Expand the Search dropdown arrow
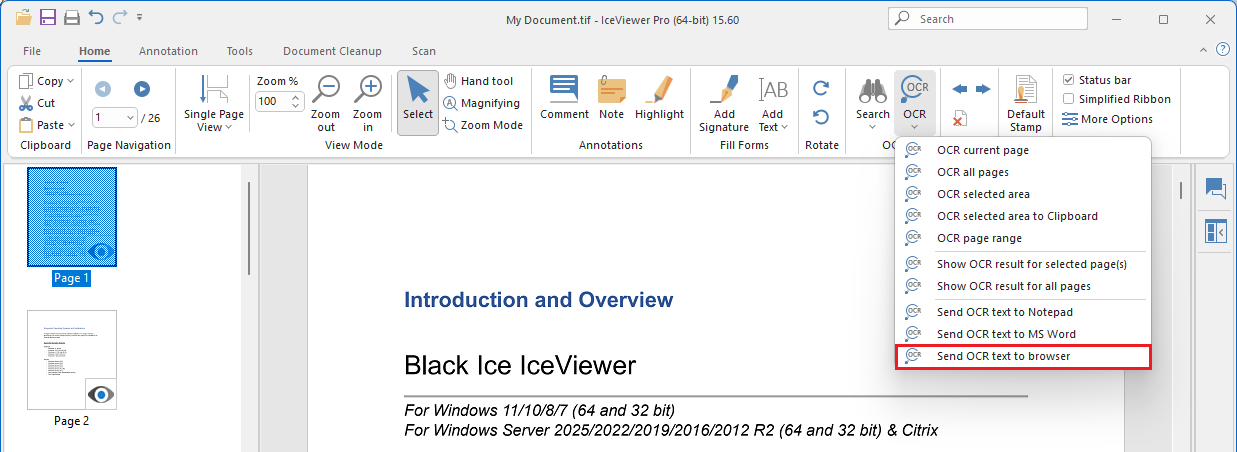 873,127
